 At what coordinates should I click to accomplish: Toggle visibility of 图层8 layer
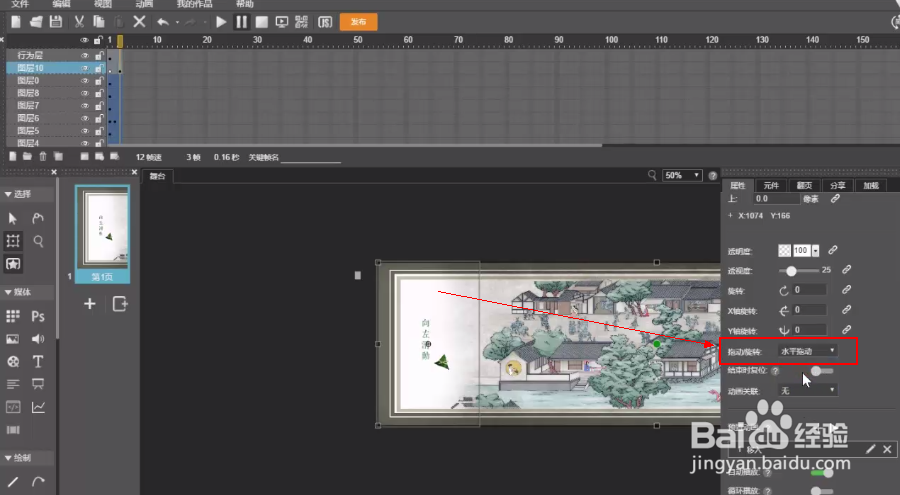pos(85,94)
